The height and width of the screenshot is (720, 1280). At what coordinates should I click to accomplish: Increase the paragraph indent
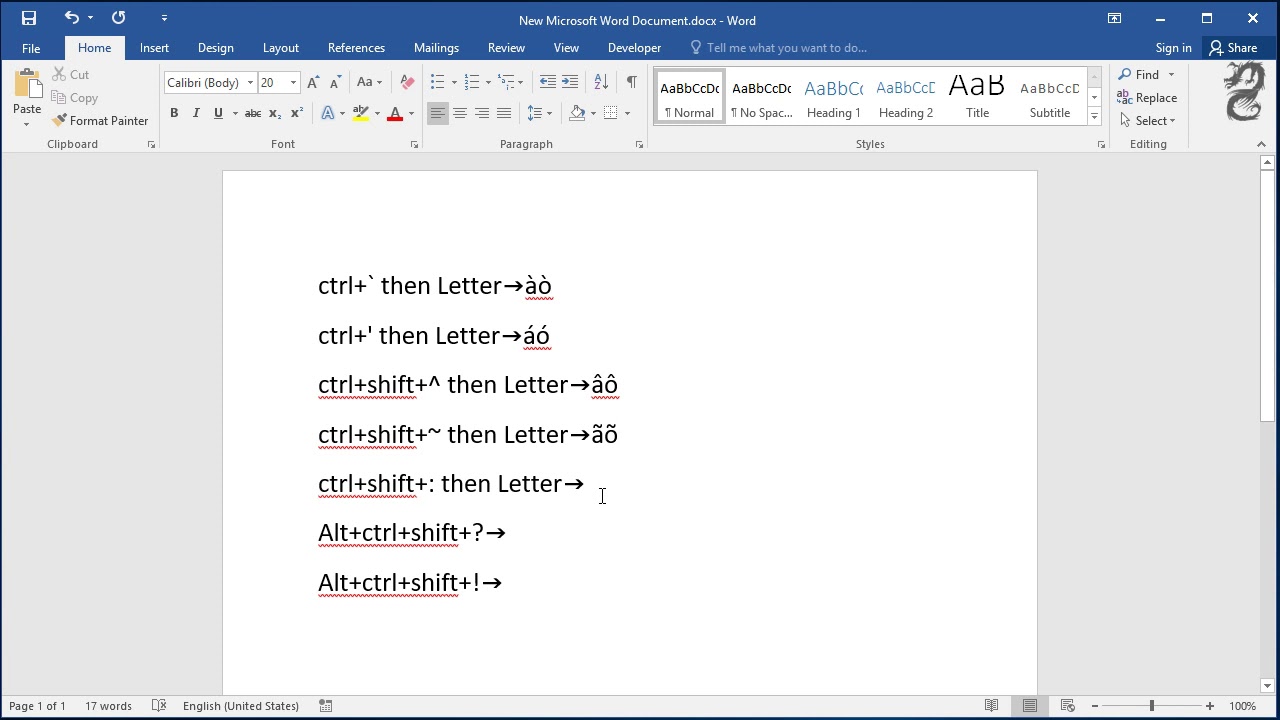coord(570,83)
